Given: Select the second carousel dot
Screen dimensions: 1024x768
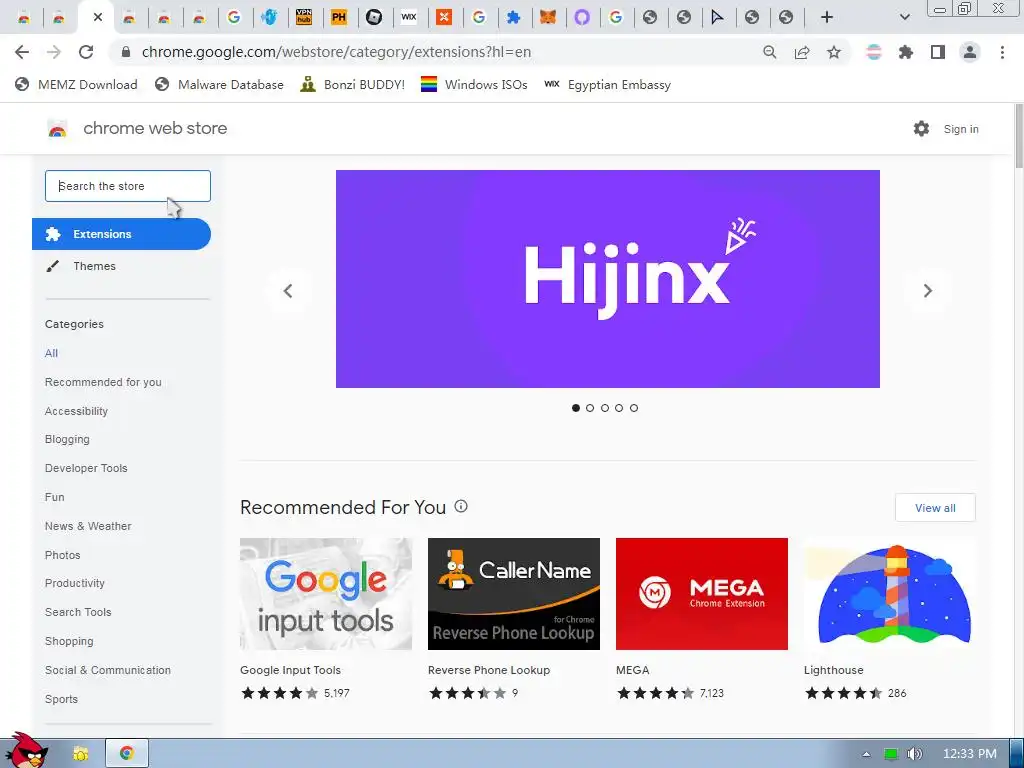Looking at the screenshot, I should [x=590, y=408].
